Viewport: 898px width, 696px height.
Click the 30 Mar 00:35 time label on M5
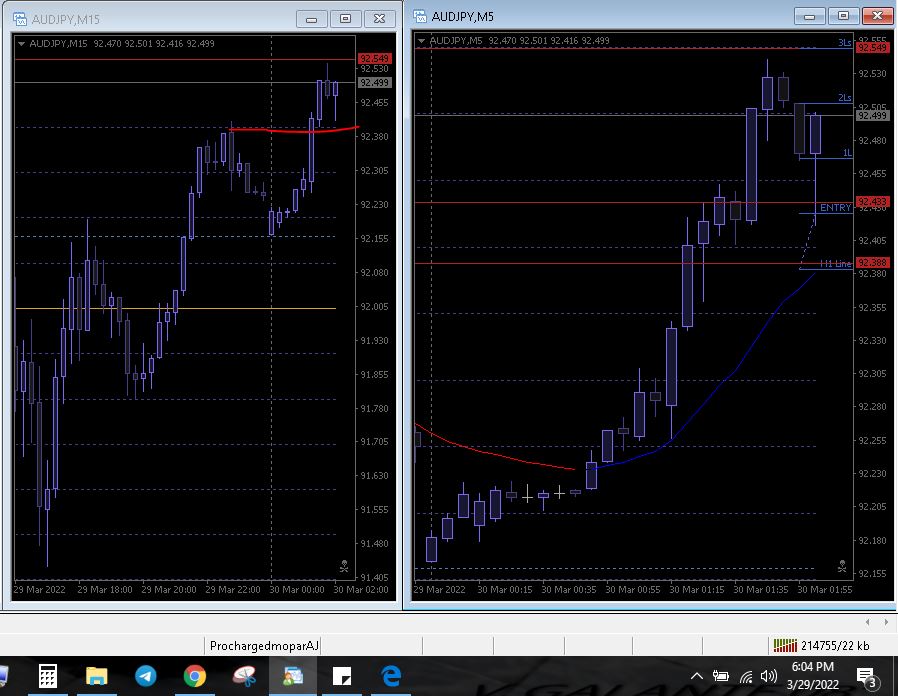pyautogui.click(x=569, y=589)
